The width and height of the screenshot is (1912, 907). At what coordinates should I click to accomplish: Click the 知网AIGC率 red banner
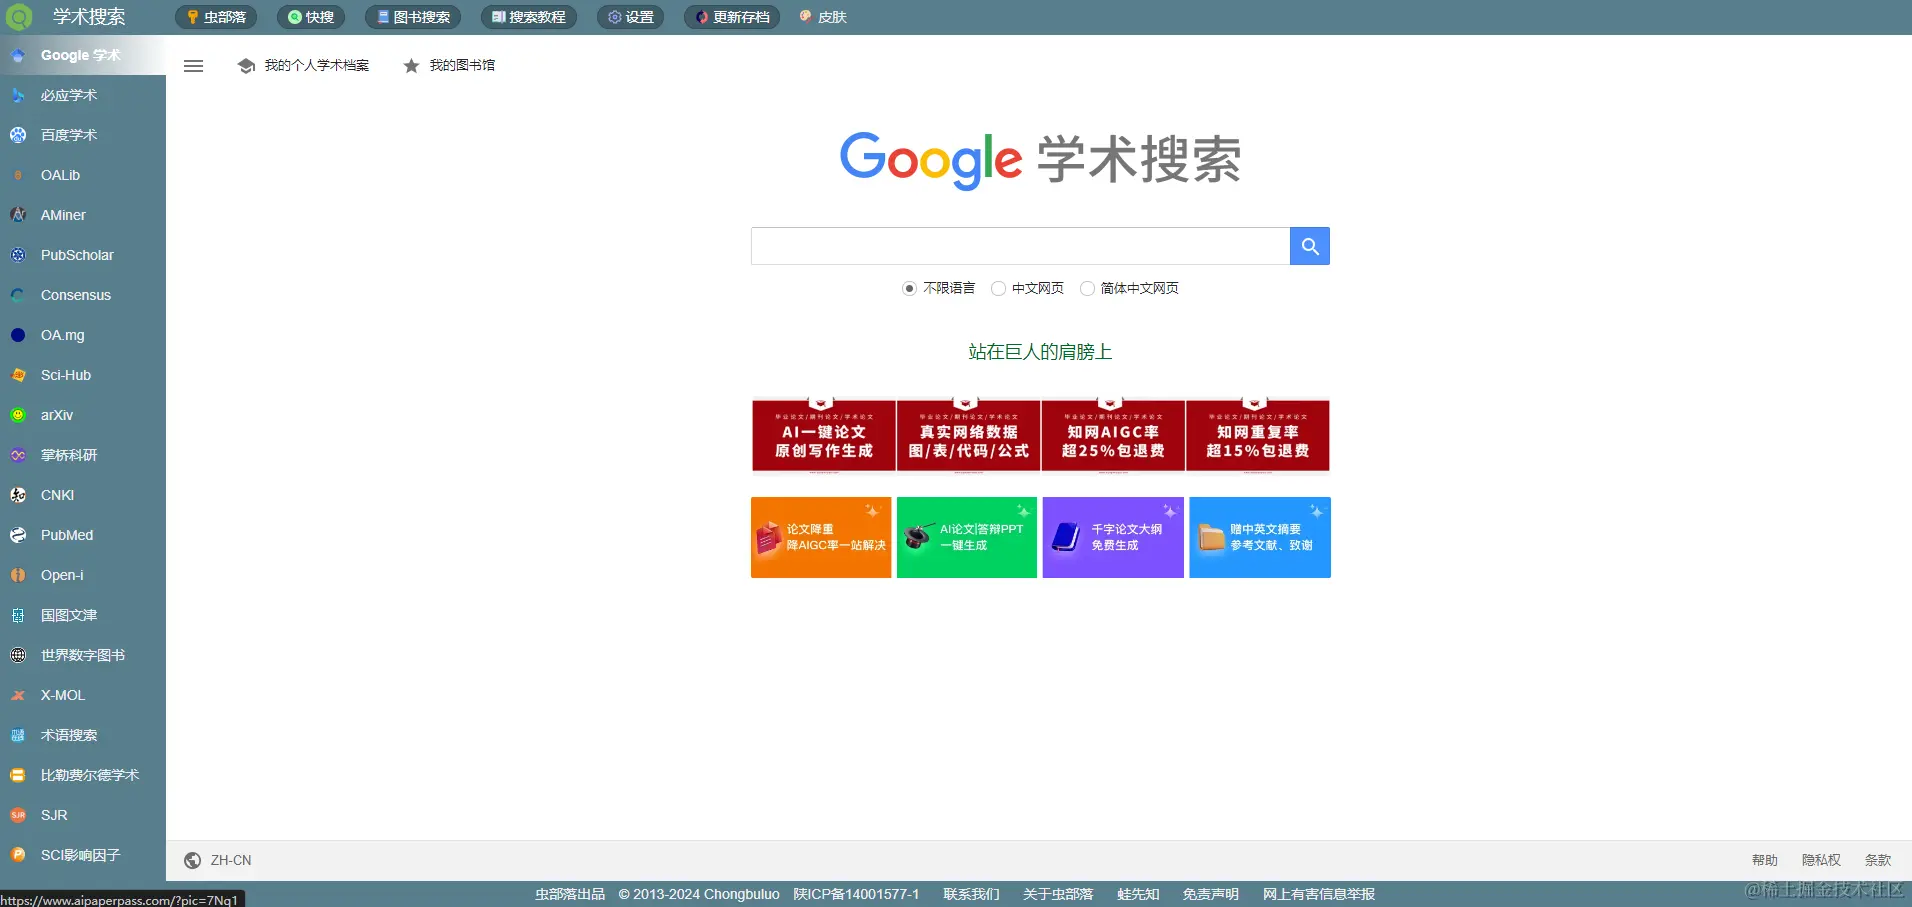point(1113,436)
